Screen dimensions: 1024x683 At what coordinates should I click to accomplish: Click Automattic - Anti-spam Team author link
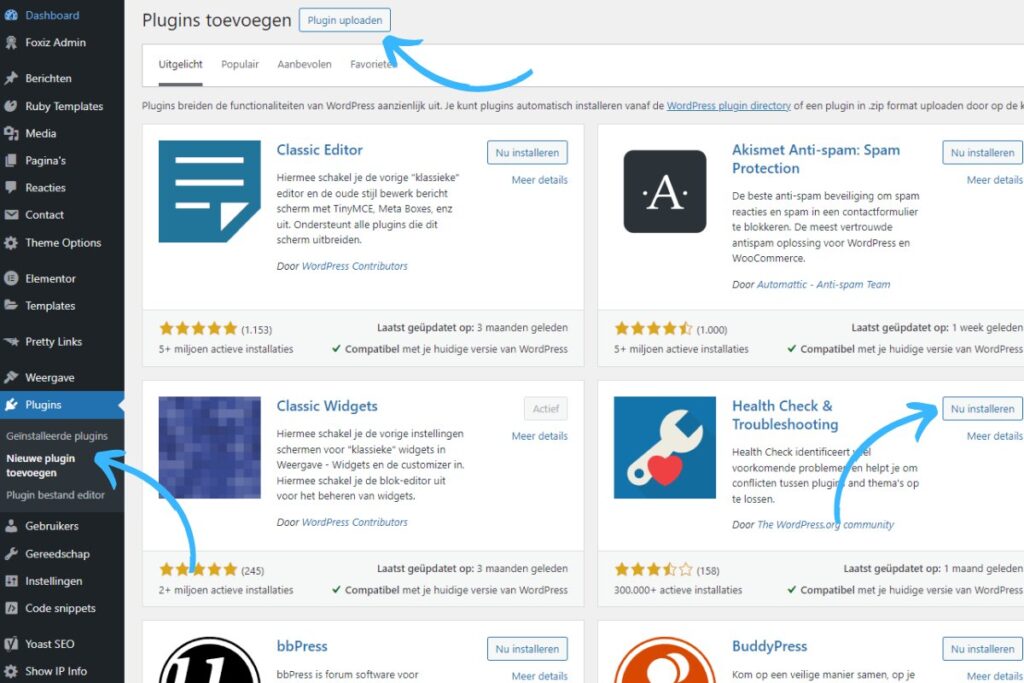pos(824,284)
